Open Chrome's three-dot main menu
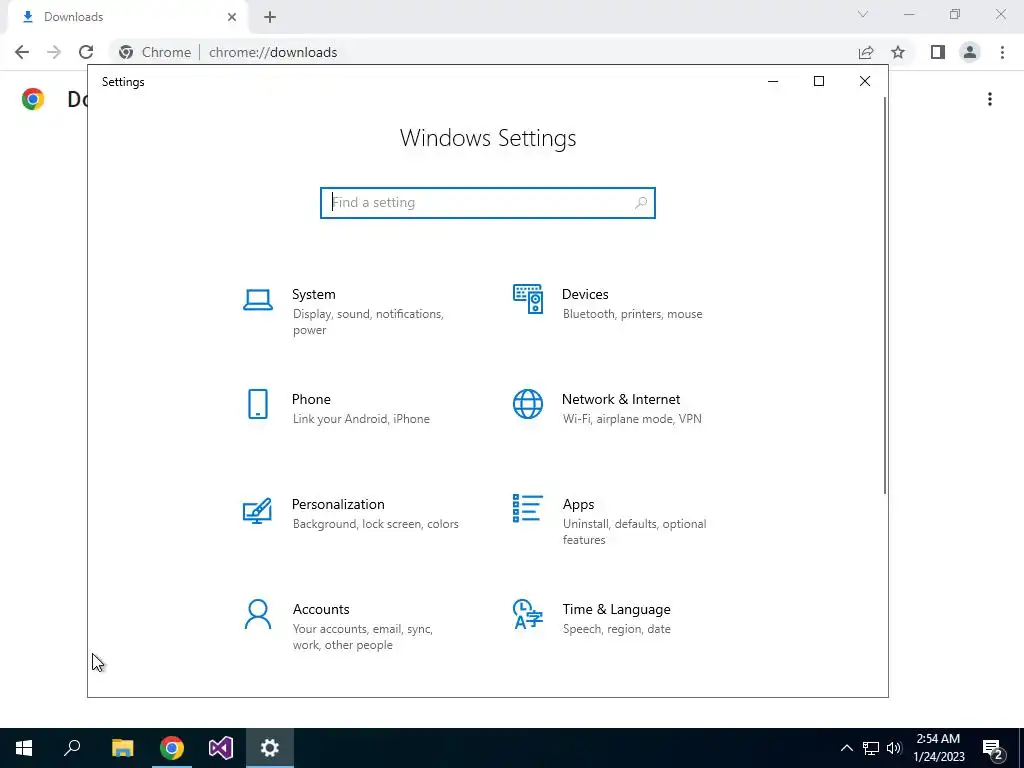This screenshot has width=1024, height=768. tap(1002, 52)
